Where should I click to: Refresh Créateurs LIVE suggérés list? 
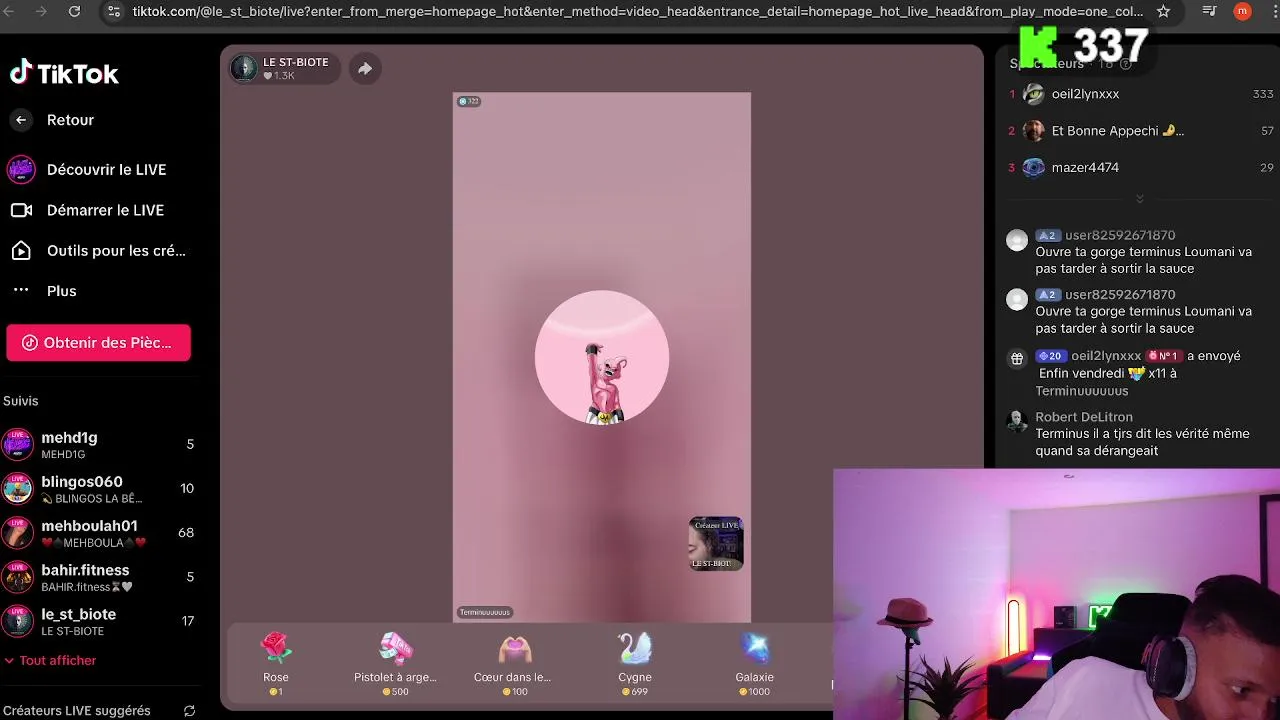(x=189, y=711)
